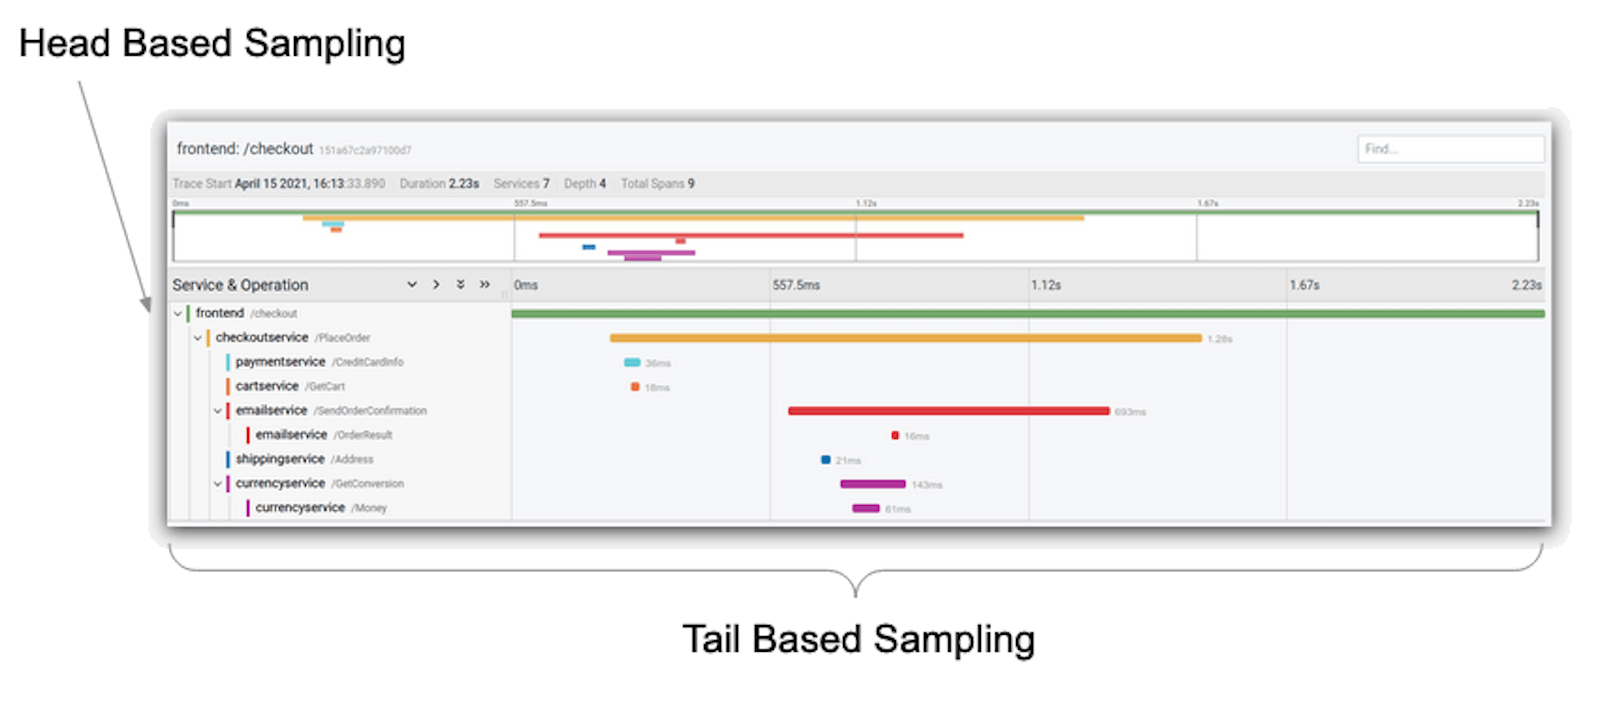Select the currencyservice /Money span row
Viewport: 1600px width, 722px height.
tap(858, 508)
